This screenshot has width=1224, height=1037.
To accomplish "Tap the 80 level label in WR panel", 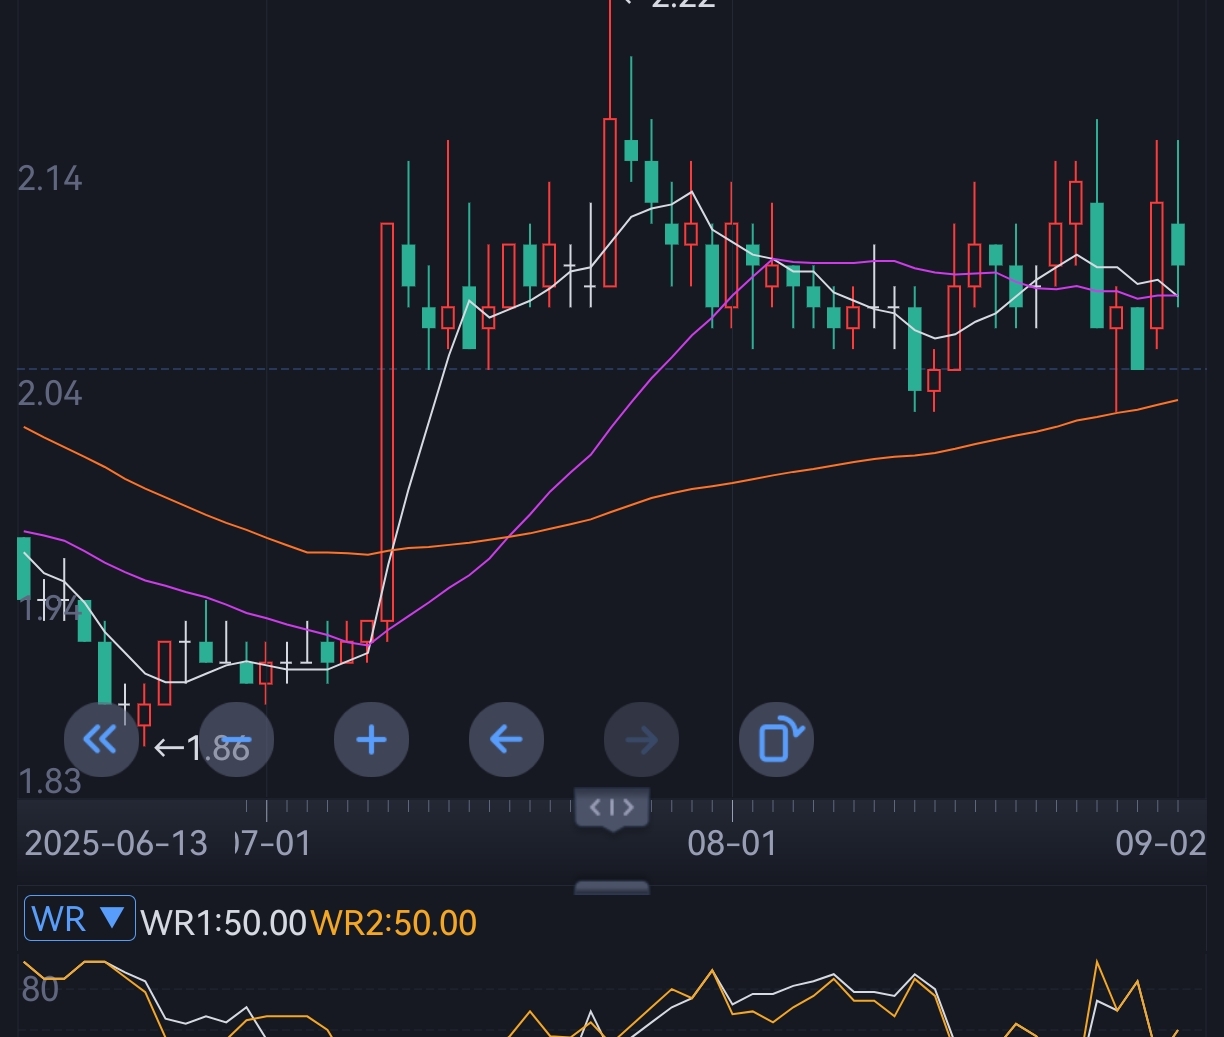I will (40, 990).
